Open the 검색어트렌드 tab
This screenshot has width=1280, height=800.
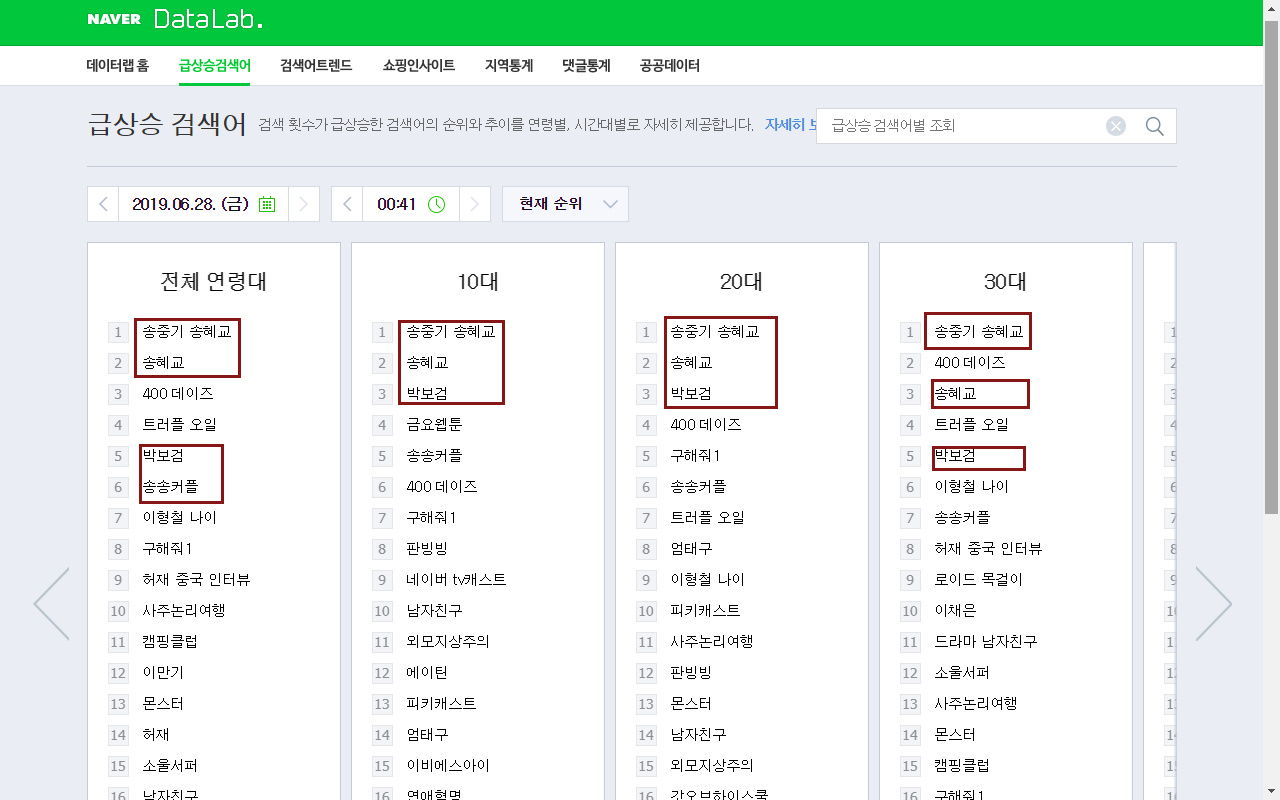tap(316, 66)
